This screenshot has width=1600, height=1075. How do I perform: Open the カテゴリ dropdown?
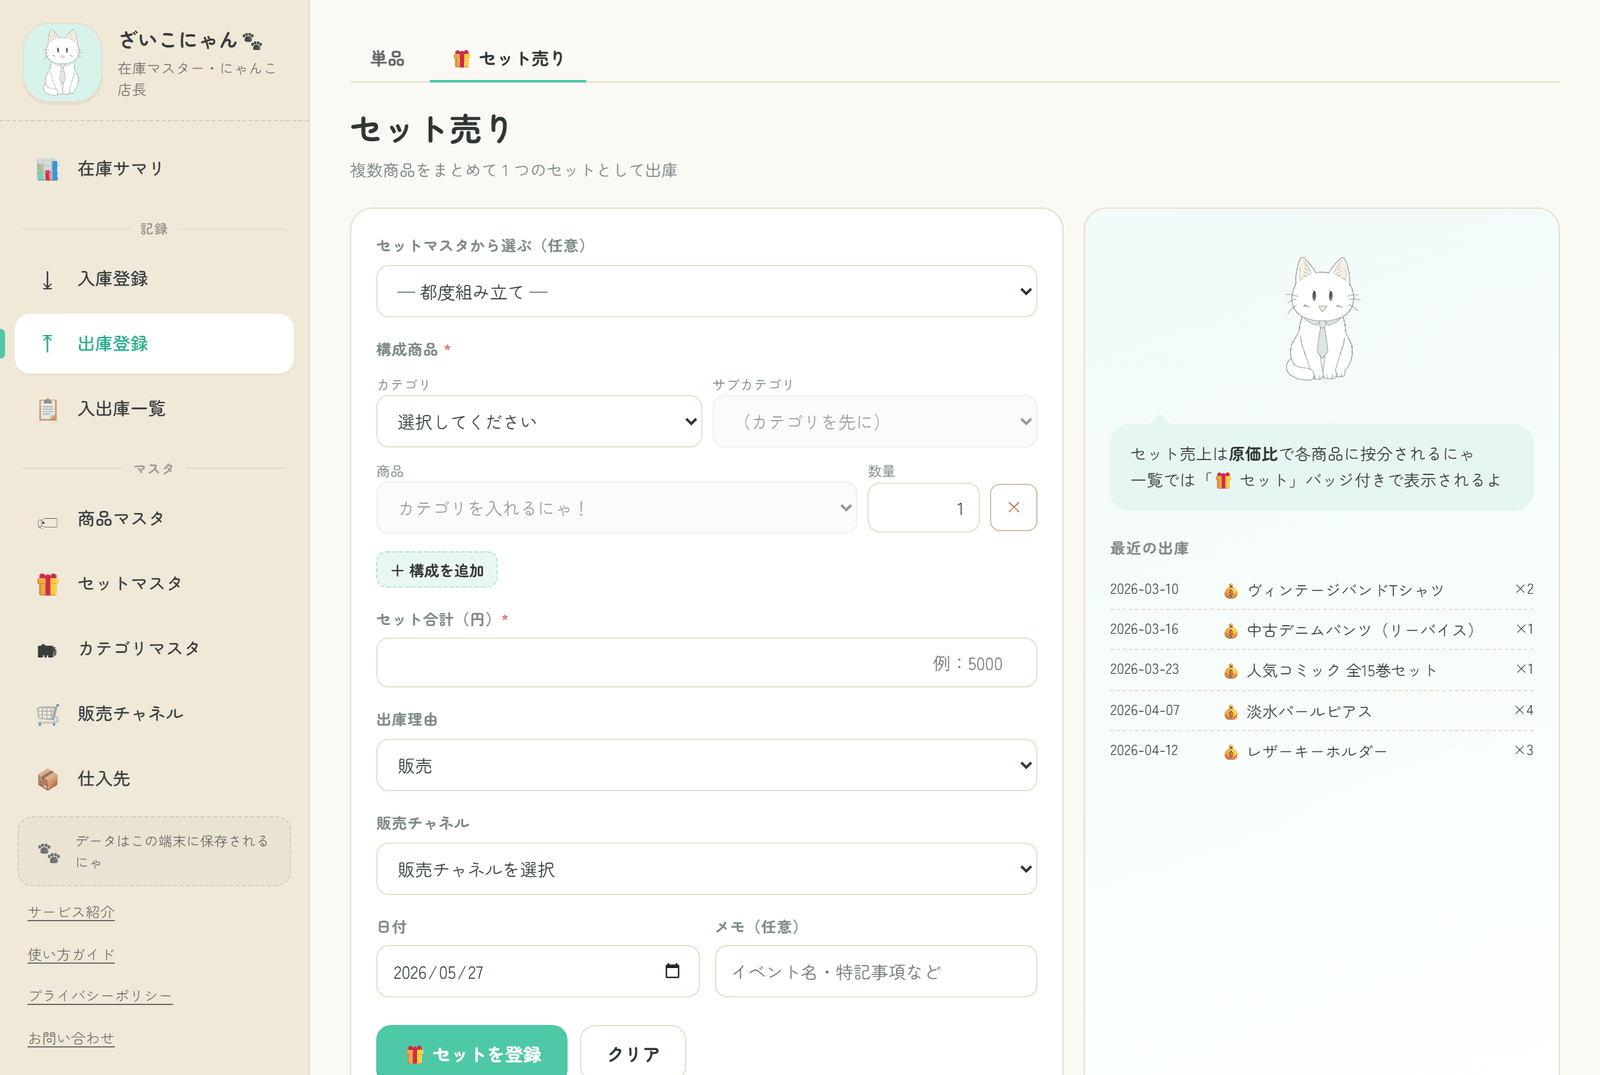point(539,421)
